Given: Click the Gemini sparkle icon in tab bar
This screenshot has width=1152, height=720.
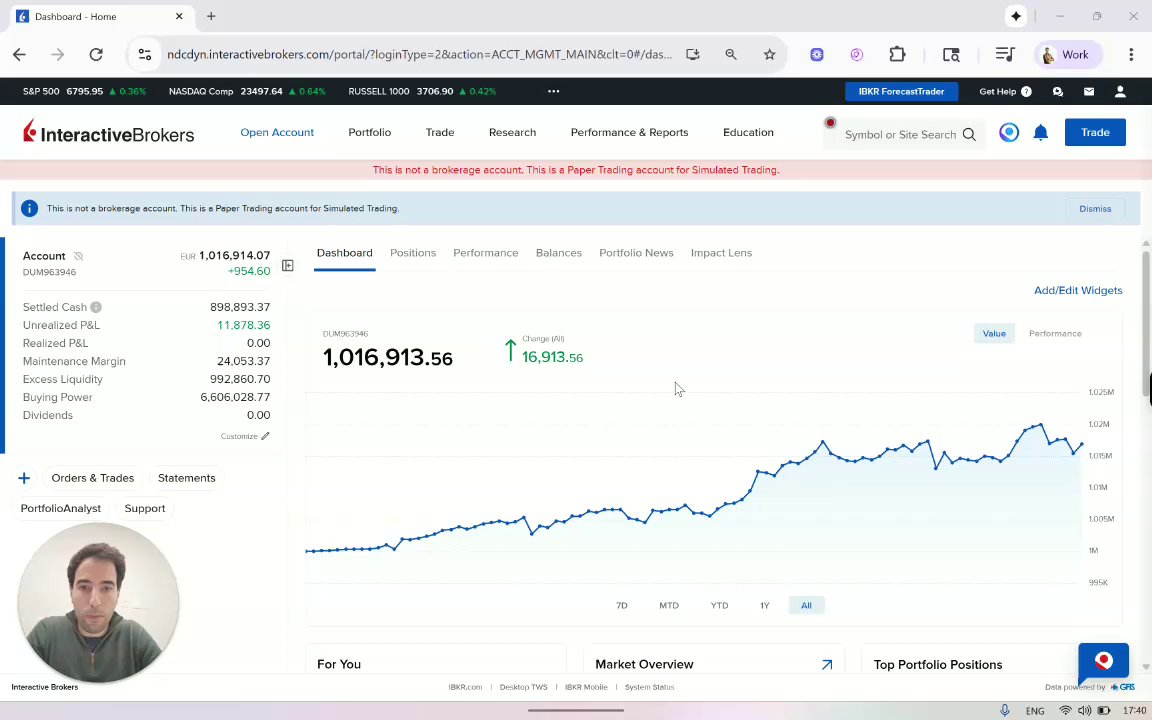Looking at the screenshot, I should (x=1016, y=16).
